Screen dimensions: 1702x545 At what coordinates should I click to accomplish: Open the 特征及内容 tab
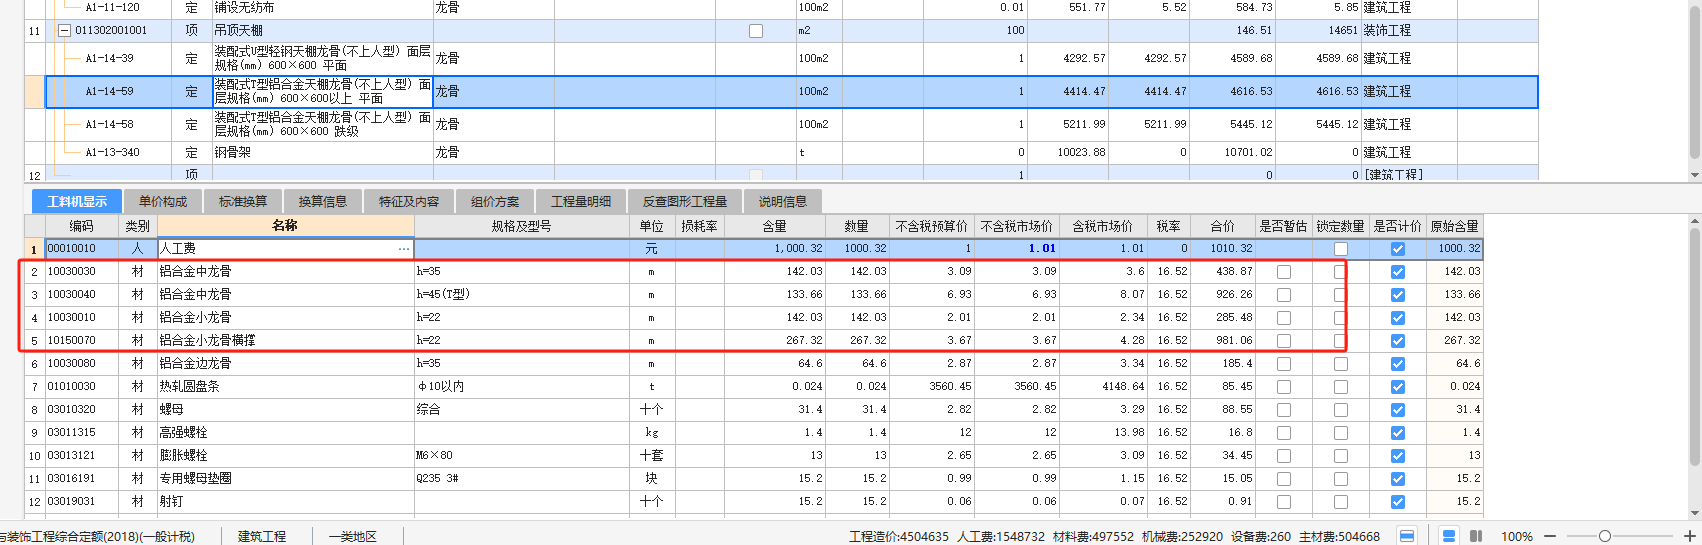click(x=409, y=201)
